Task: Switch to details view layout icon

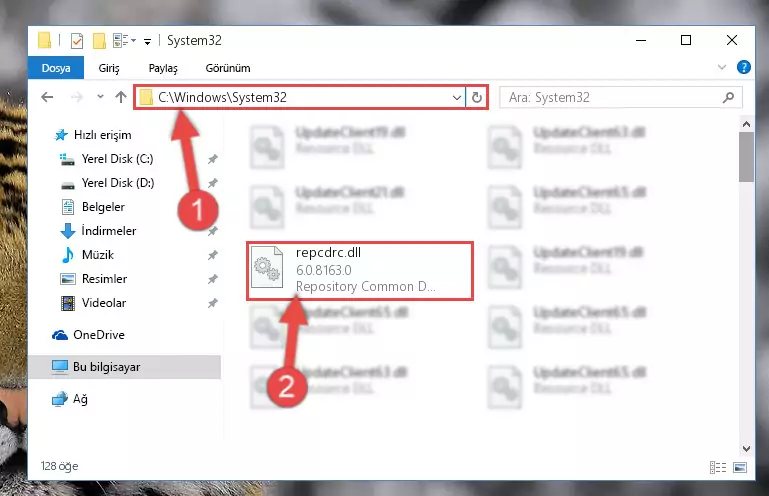Action: [x=718, y=468]
